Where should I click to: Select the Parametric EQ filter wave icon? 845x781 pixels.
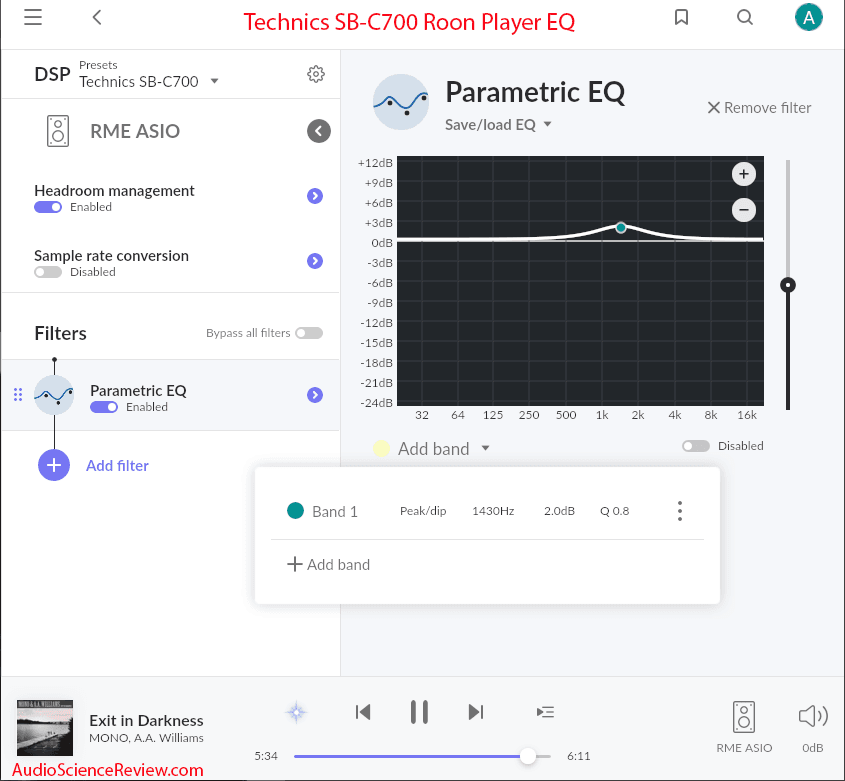[54, 395]
